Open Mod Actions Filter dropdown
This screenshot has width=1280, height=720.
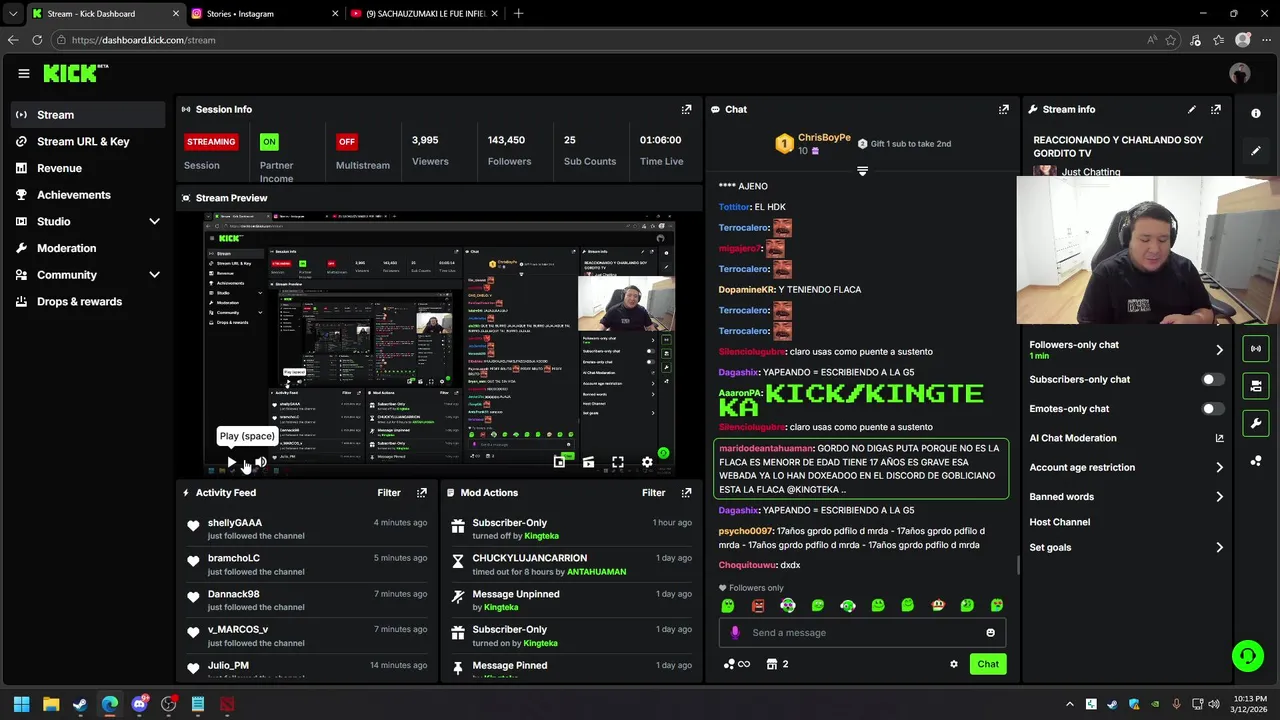point(653,493)
